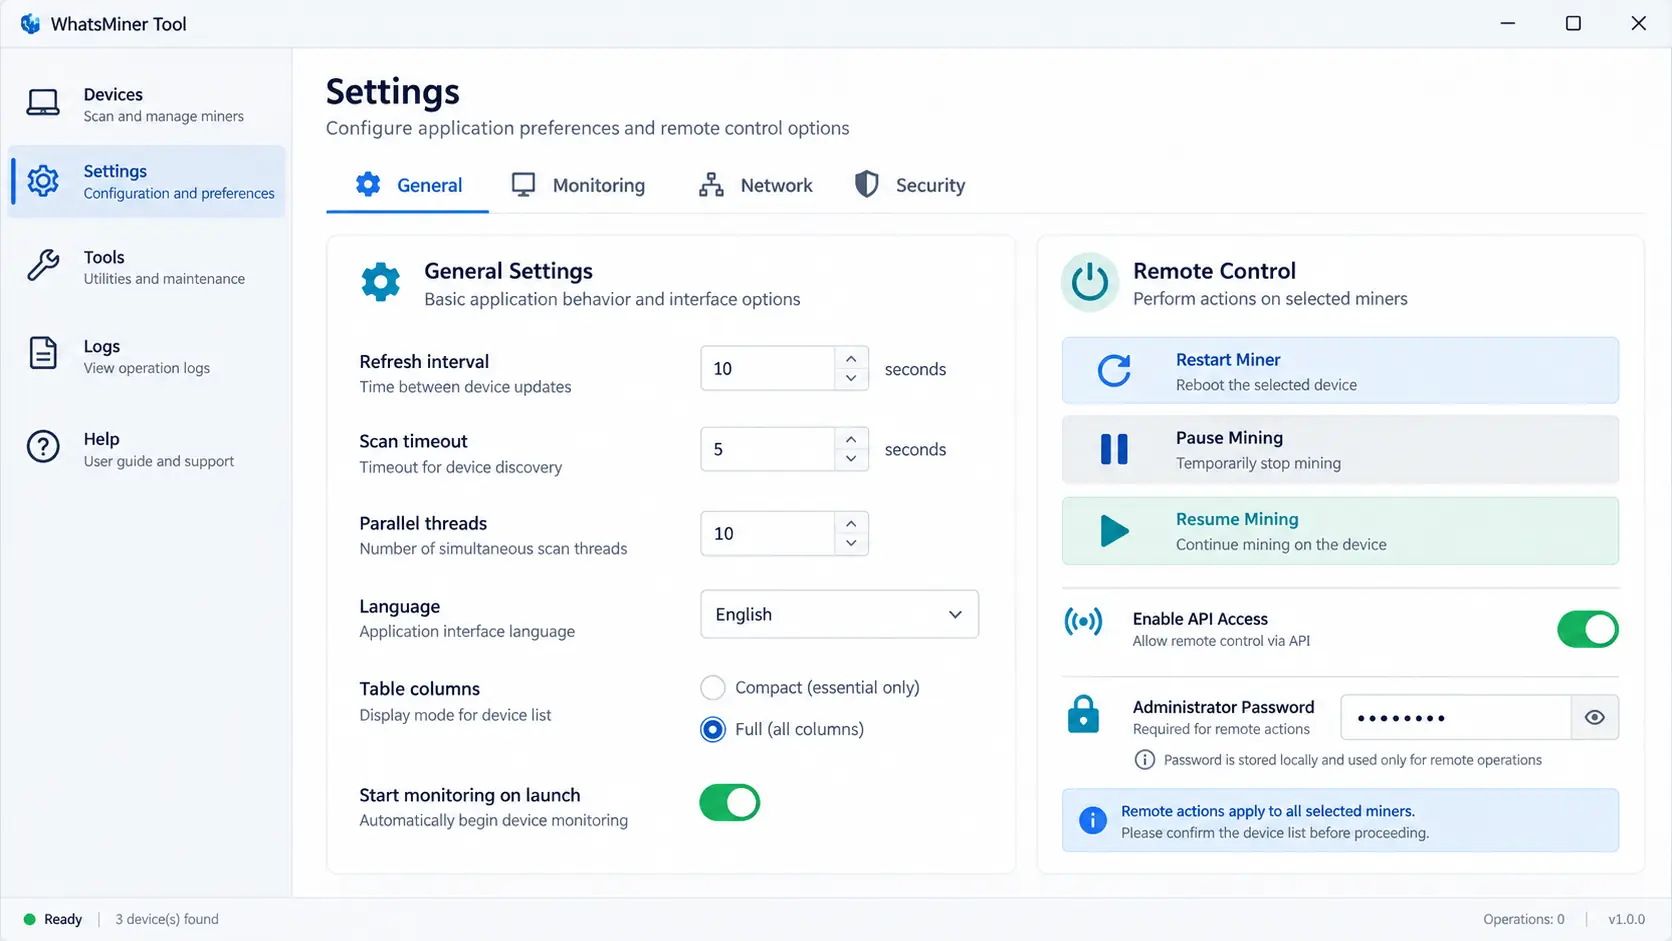Viewport: 1672px width, 941px height.
Task: Click the WhatsMiner Tool logo icon
Action: pos(30,24)
